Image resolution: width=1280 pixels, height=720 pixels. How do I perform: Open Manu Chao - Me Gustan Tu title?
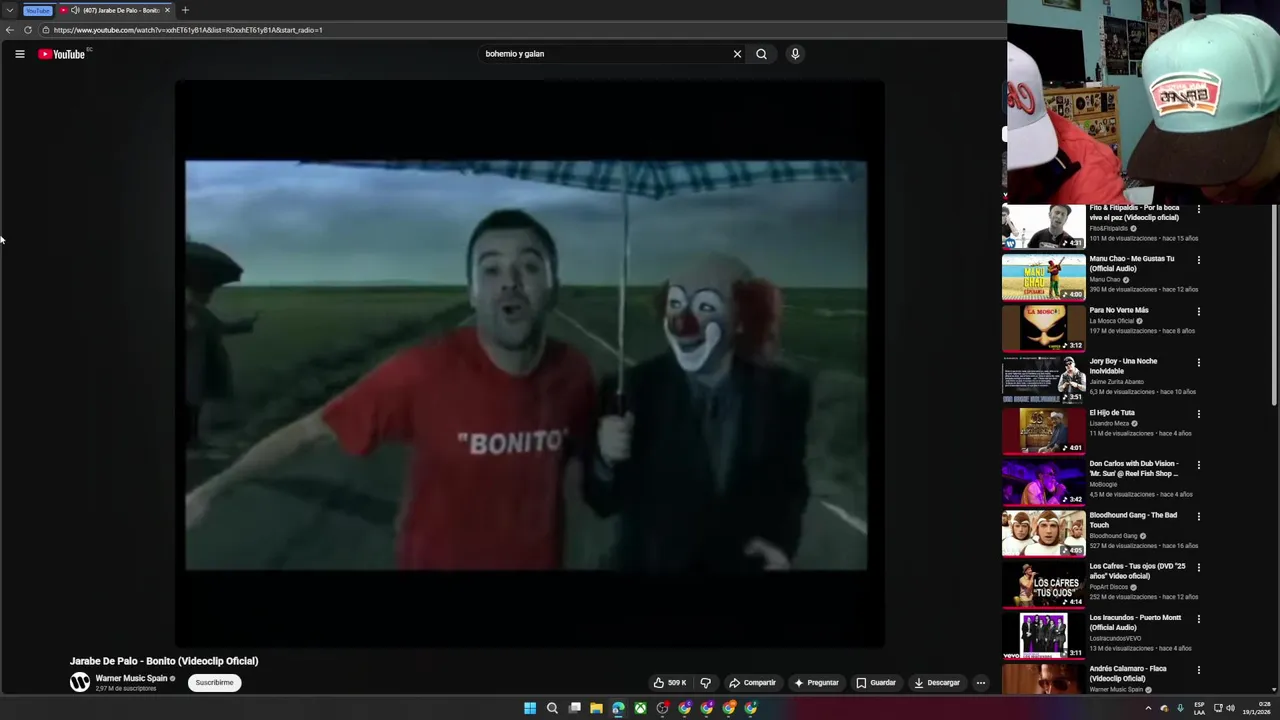1132,264
